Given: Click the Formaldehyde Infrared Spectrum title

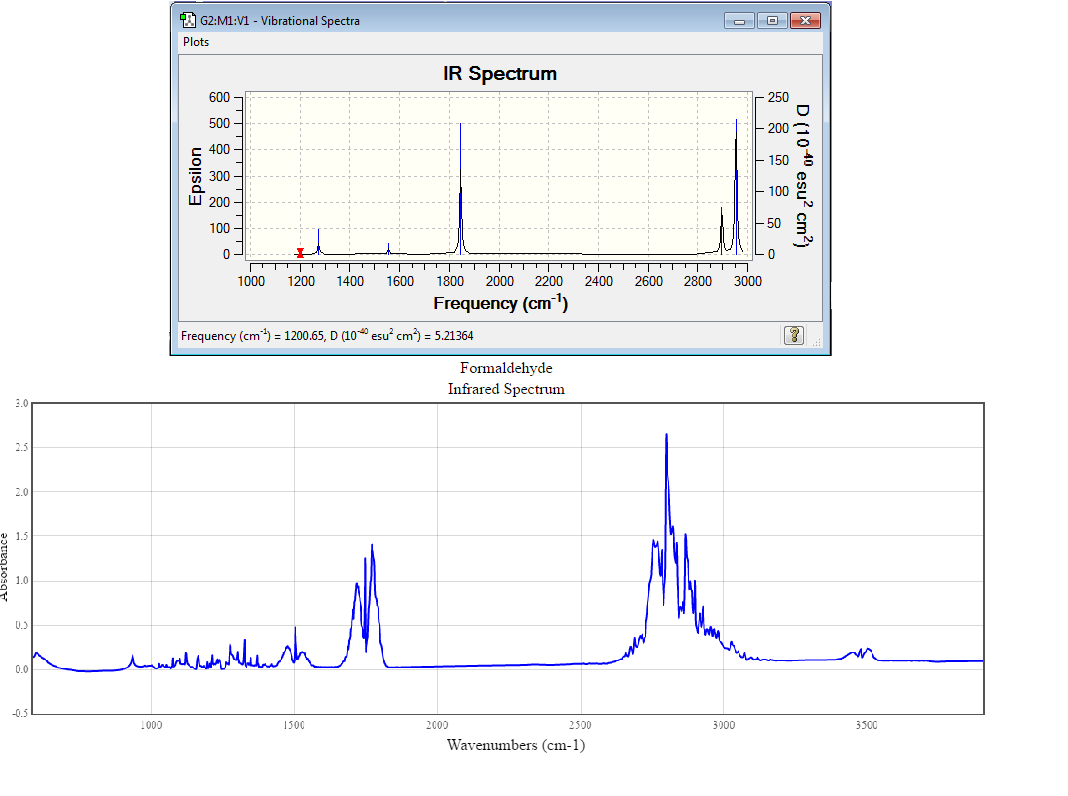Looking at the screenshot, I should [x=506, y=379].
